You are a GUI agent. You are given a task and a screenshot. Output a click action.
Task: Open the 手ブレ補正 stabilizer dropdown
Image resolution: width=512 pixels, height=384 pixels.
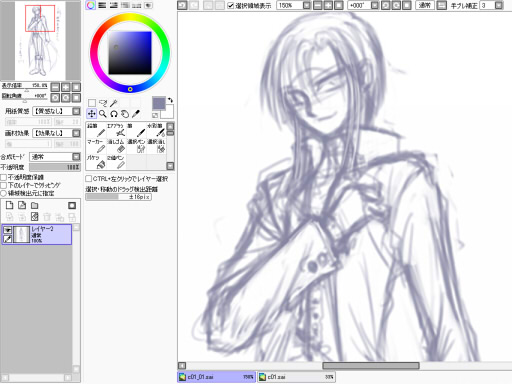[499, 5]
